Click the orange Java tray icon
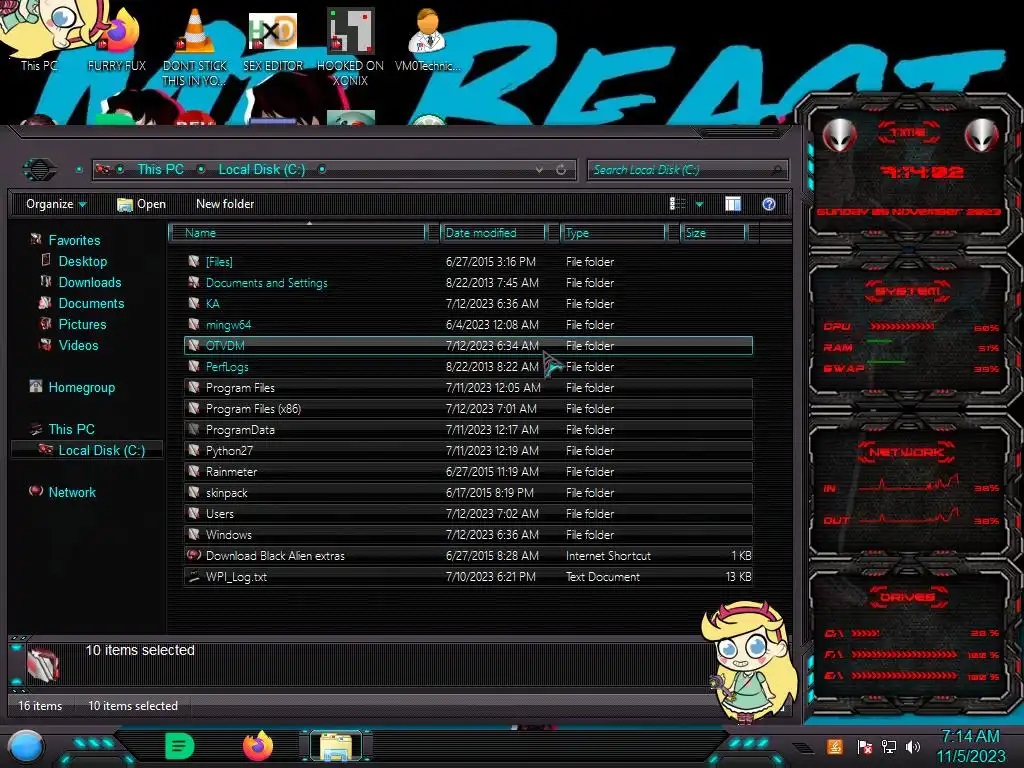 point(835,746)
